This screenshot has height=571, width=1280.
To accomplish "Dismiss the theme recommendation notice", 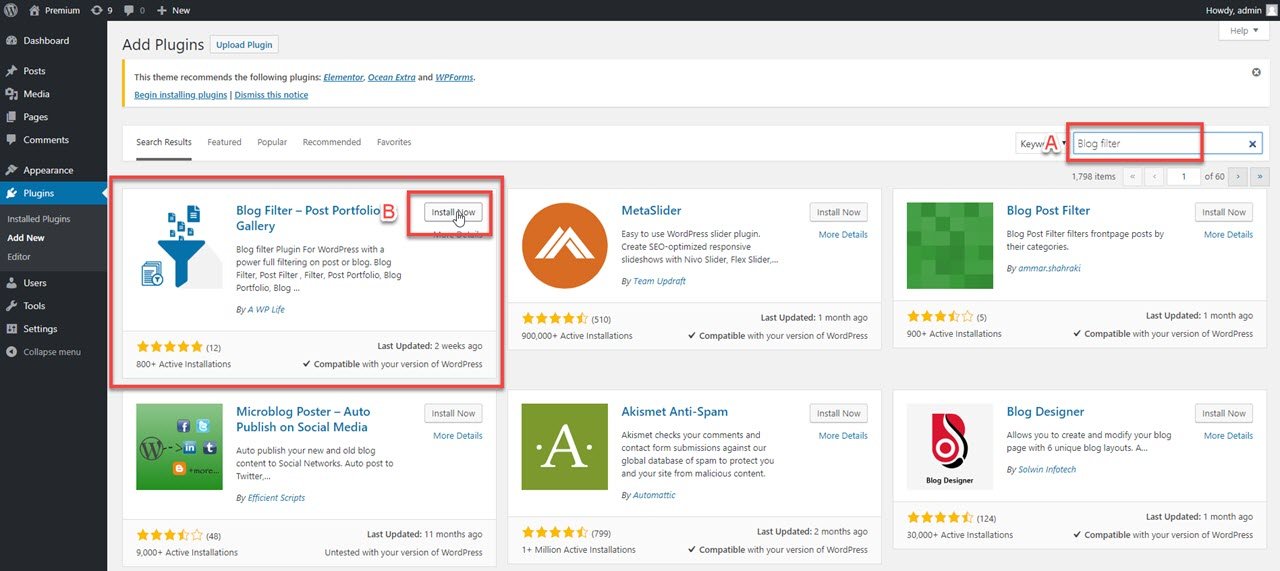I will [x=1256, y=73].
